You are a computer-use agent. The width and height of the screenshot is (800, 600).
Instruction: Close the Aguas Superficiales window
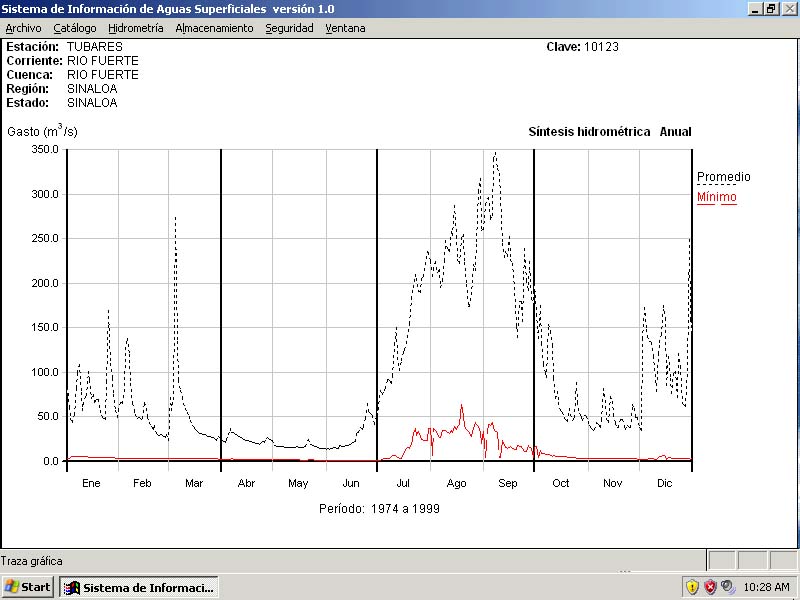pos(788,8)
